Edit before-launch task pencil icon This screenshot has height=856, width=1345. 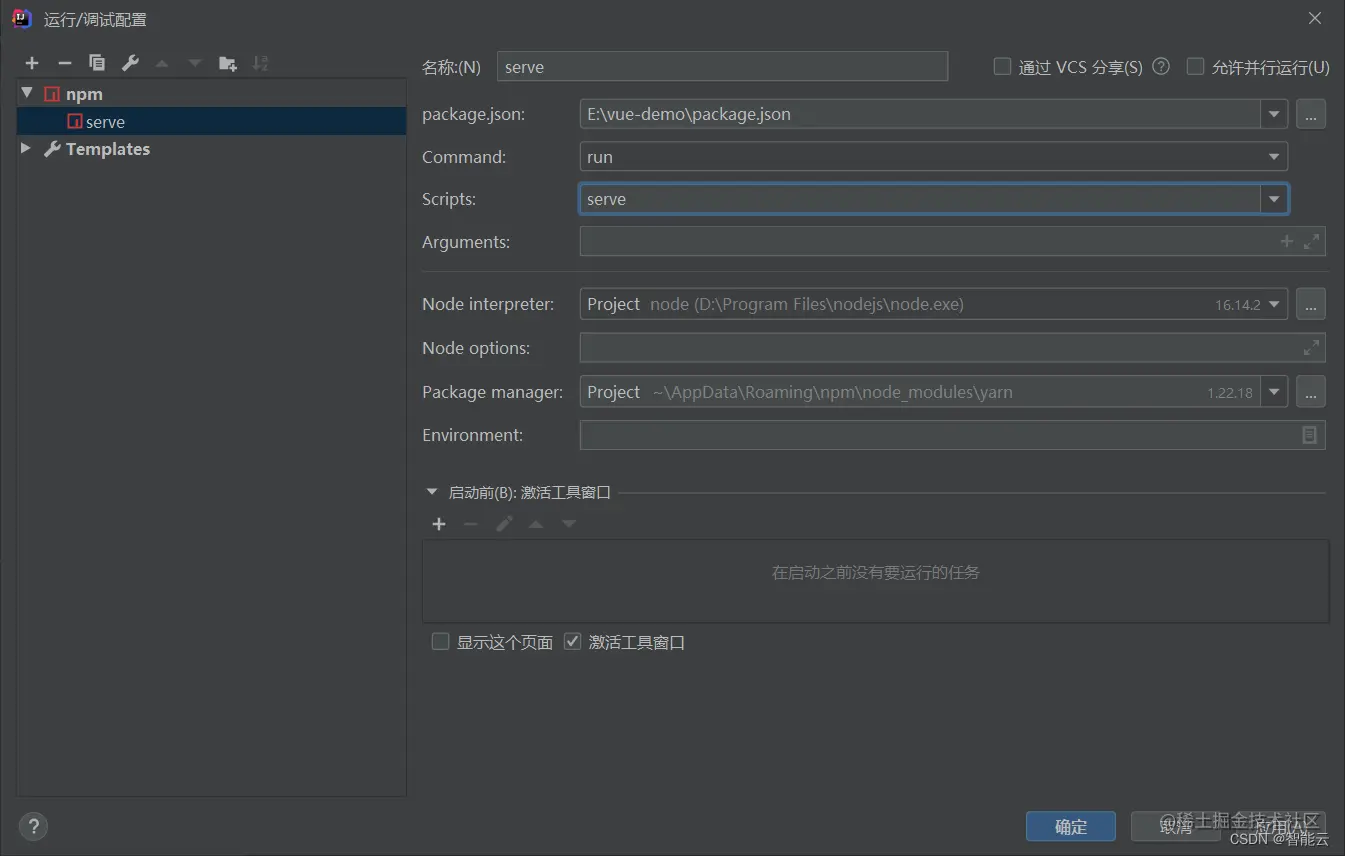(x=504, y=524)
